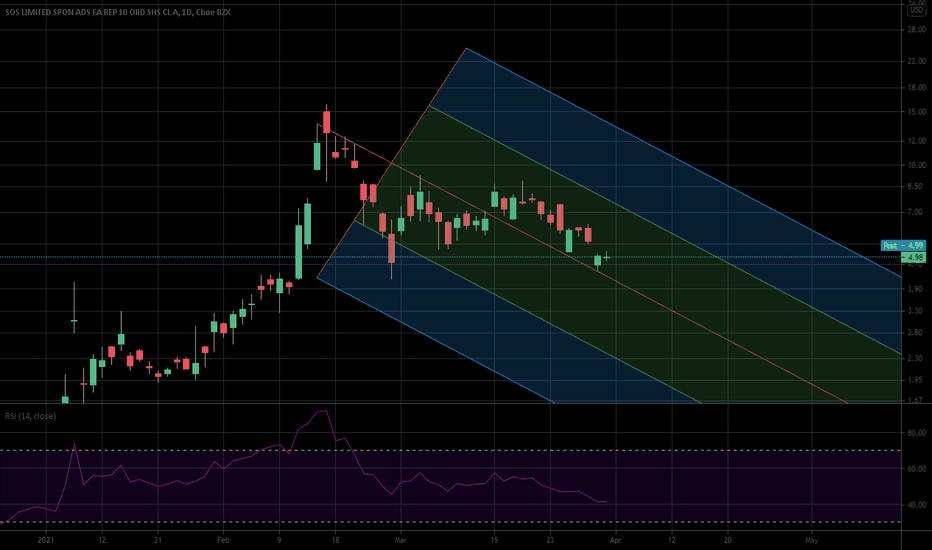Viewport: 932px width, 550px height.
Task: Select the RSI (14, close) indicator label
Action: [x=30, y=416]
